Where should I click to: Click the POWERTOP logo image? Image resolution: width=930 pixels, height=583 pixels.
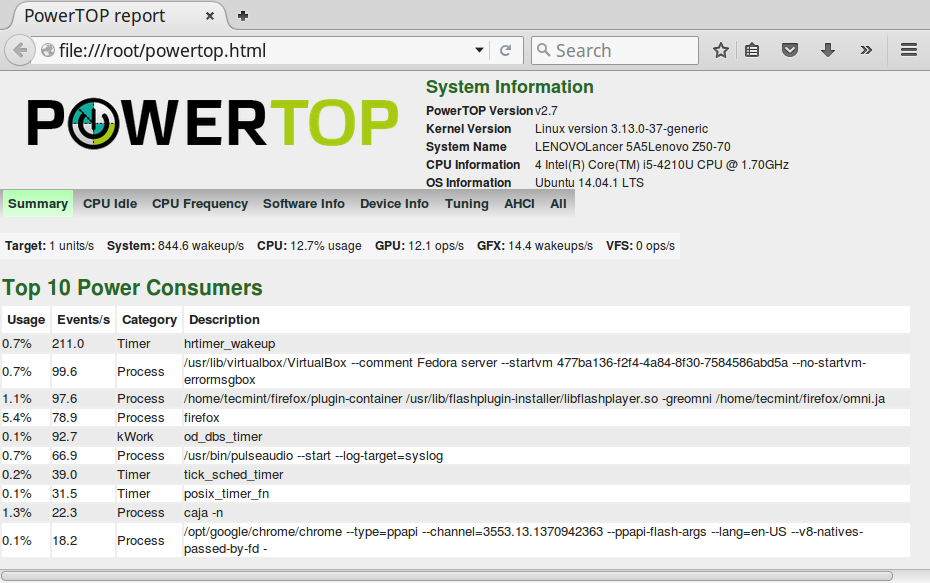(213, 123)
